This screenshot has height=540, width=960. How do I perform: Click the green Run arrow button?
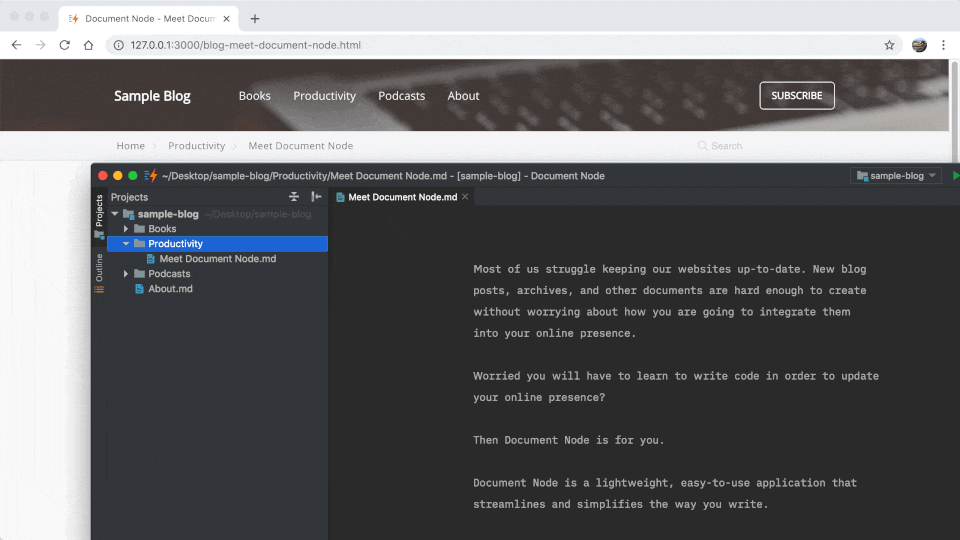point(956,176)
